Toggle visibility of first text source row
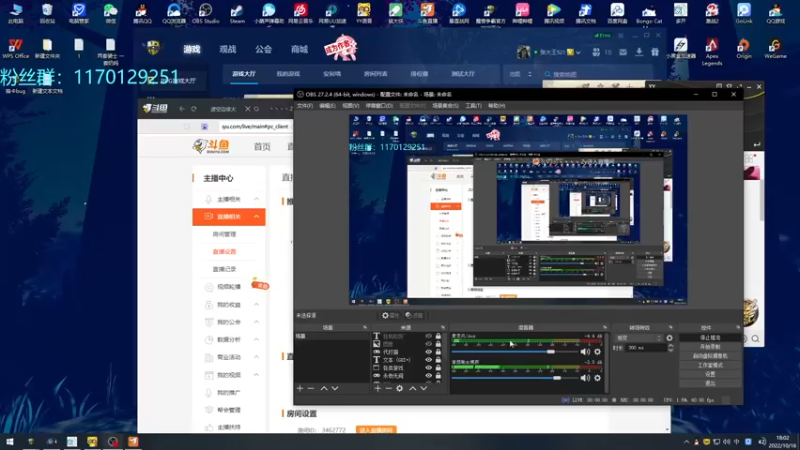The image size is (800, 450). [x=429, y=336]
